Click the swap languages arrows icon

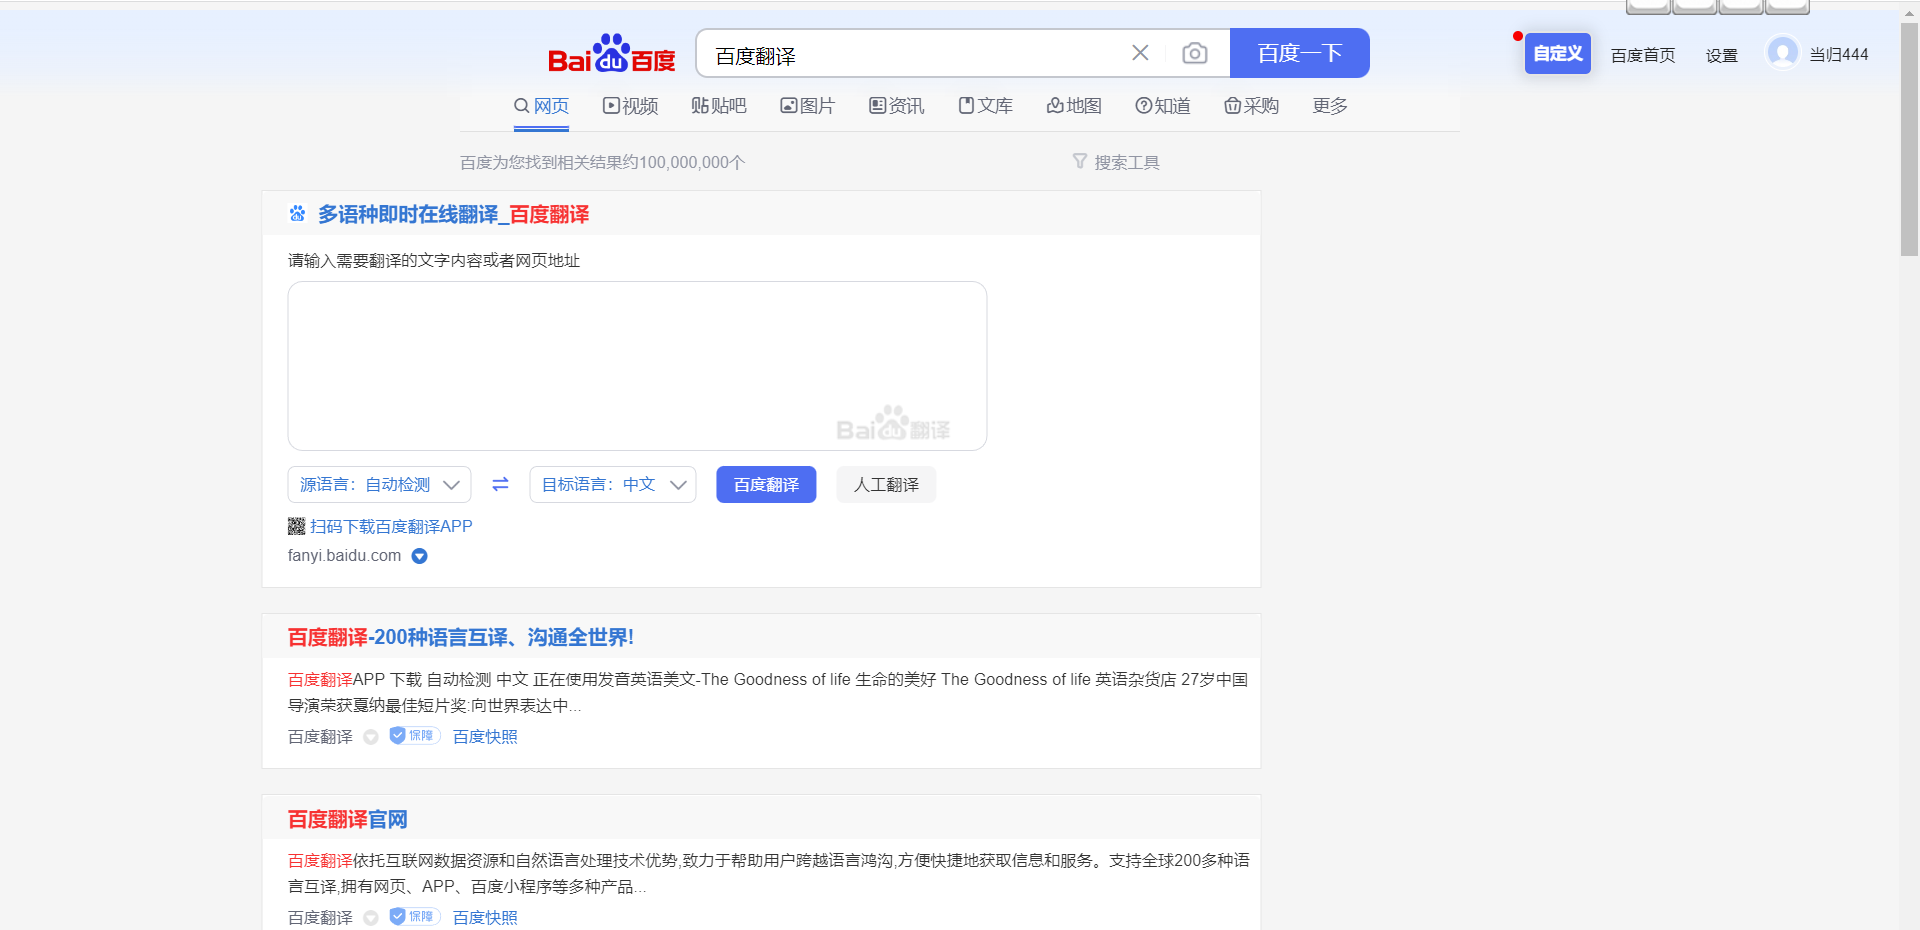coord(500,484)
